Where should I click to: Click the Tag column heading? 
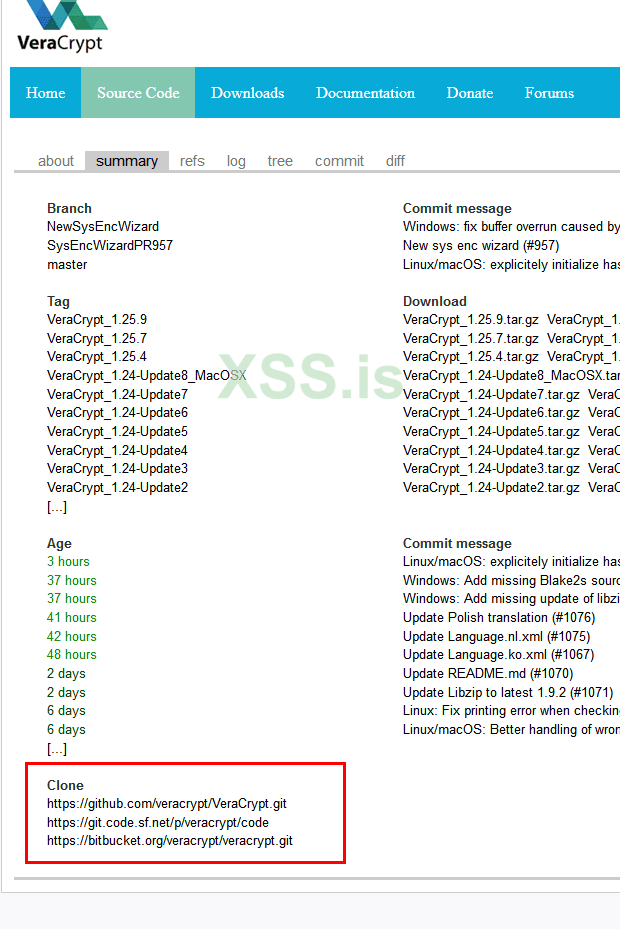click(x=58, y=302)
